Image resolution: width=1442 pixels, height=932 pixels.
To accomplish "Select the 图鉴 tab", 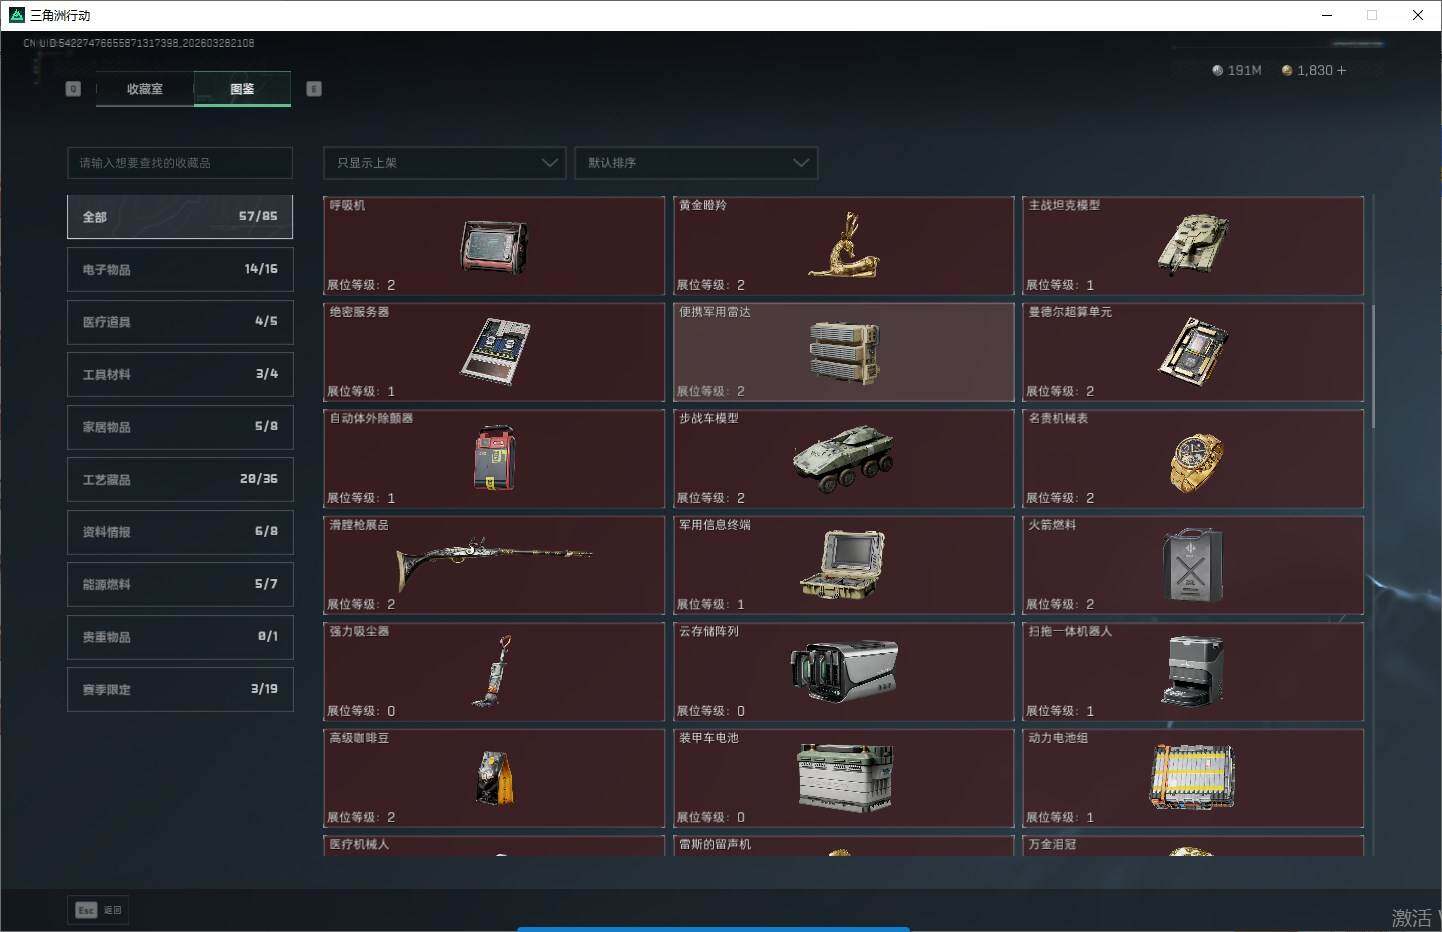I will (242, 89).
